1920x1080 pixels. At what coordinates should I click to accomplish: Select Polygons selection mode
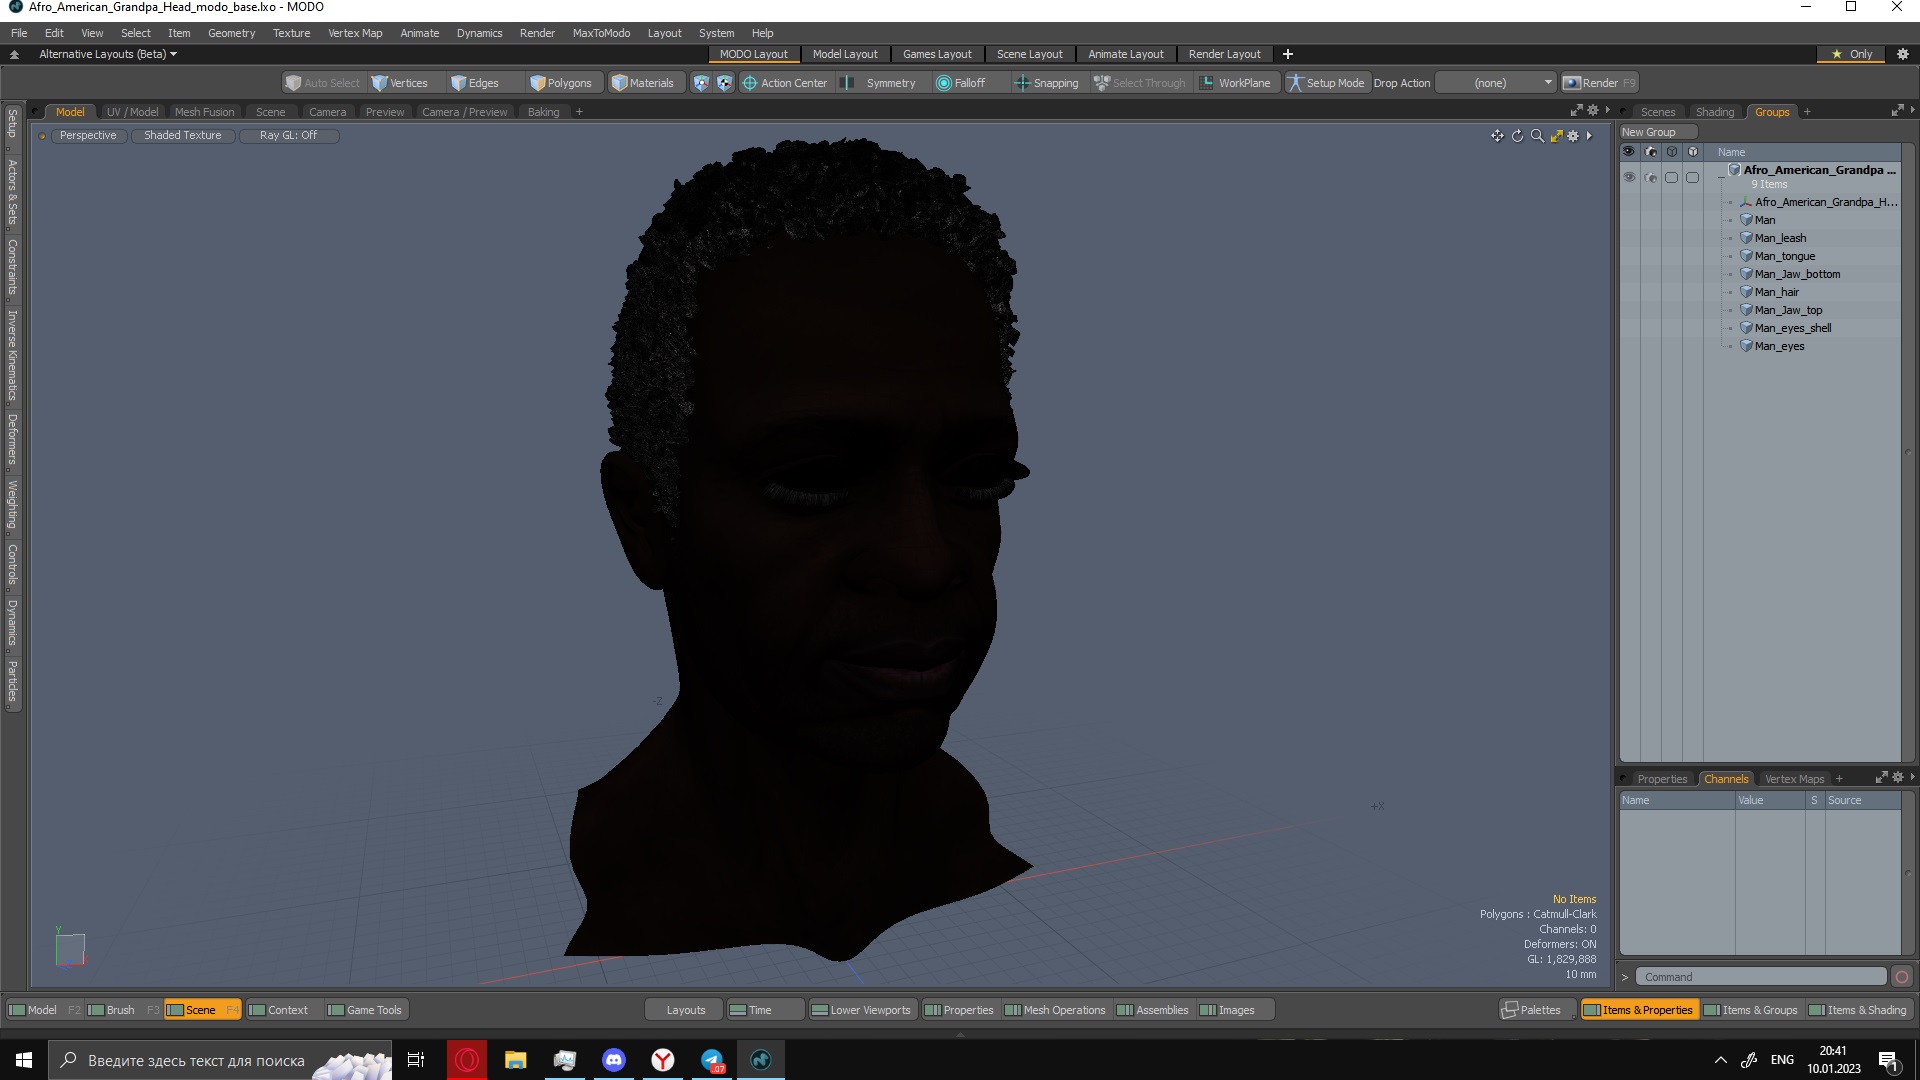561,83
